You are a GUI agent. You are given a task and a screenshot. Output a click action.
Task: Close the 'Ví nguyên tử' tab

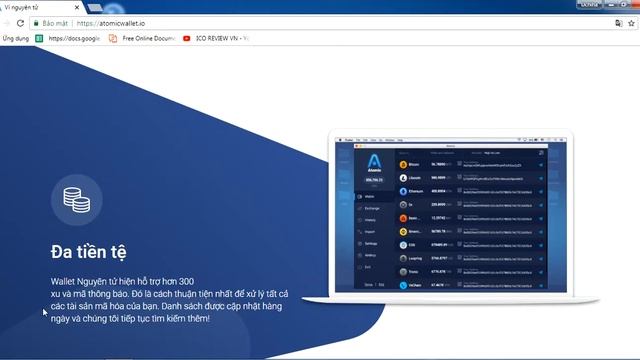tap(77, 7)
